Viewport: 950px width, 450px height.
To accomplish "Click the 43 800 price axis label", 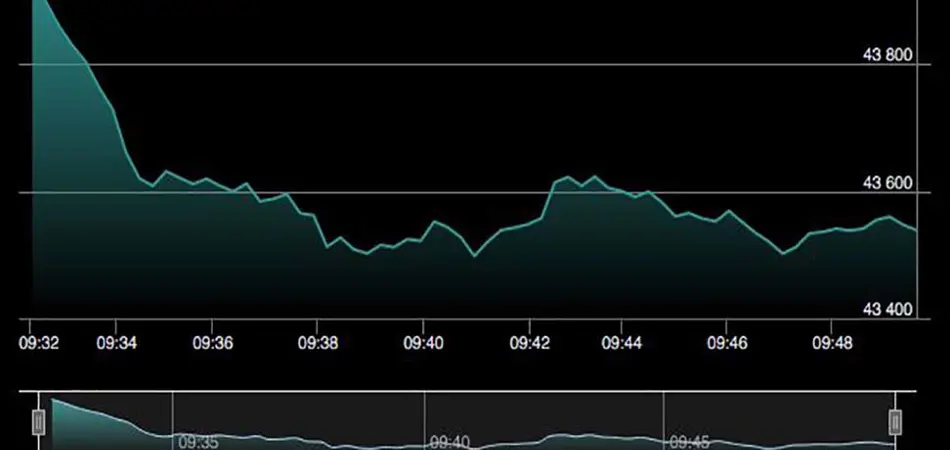I will click(x=886, y=55).
